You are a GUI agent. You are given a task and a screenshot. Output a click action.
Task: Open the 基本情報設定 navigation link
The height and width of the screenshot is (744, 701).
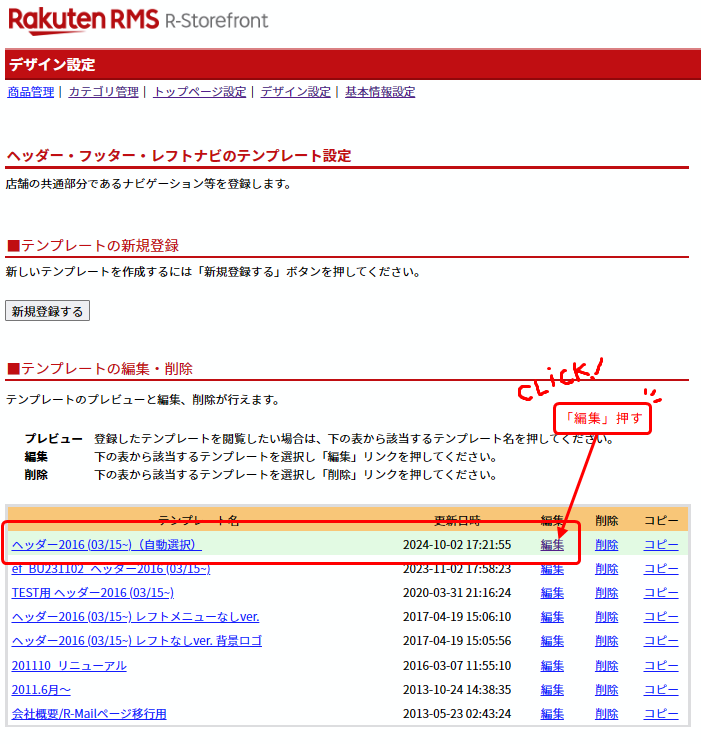(380, 92)
